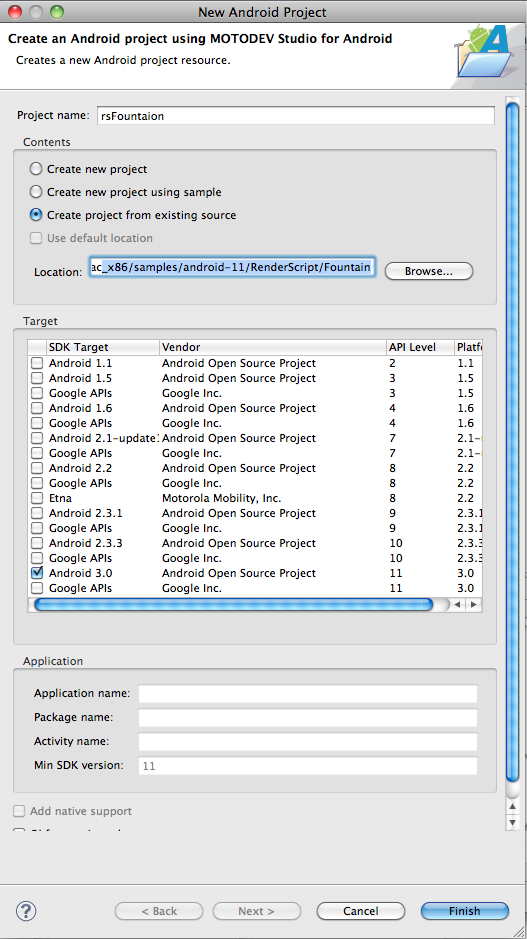Click the Min SDK version field

pyautogui.click(x=308, y=765)
